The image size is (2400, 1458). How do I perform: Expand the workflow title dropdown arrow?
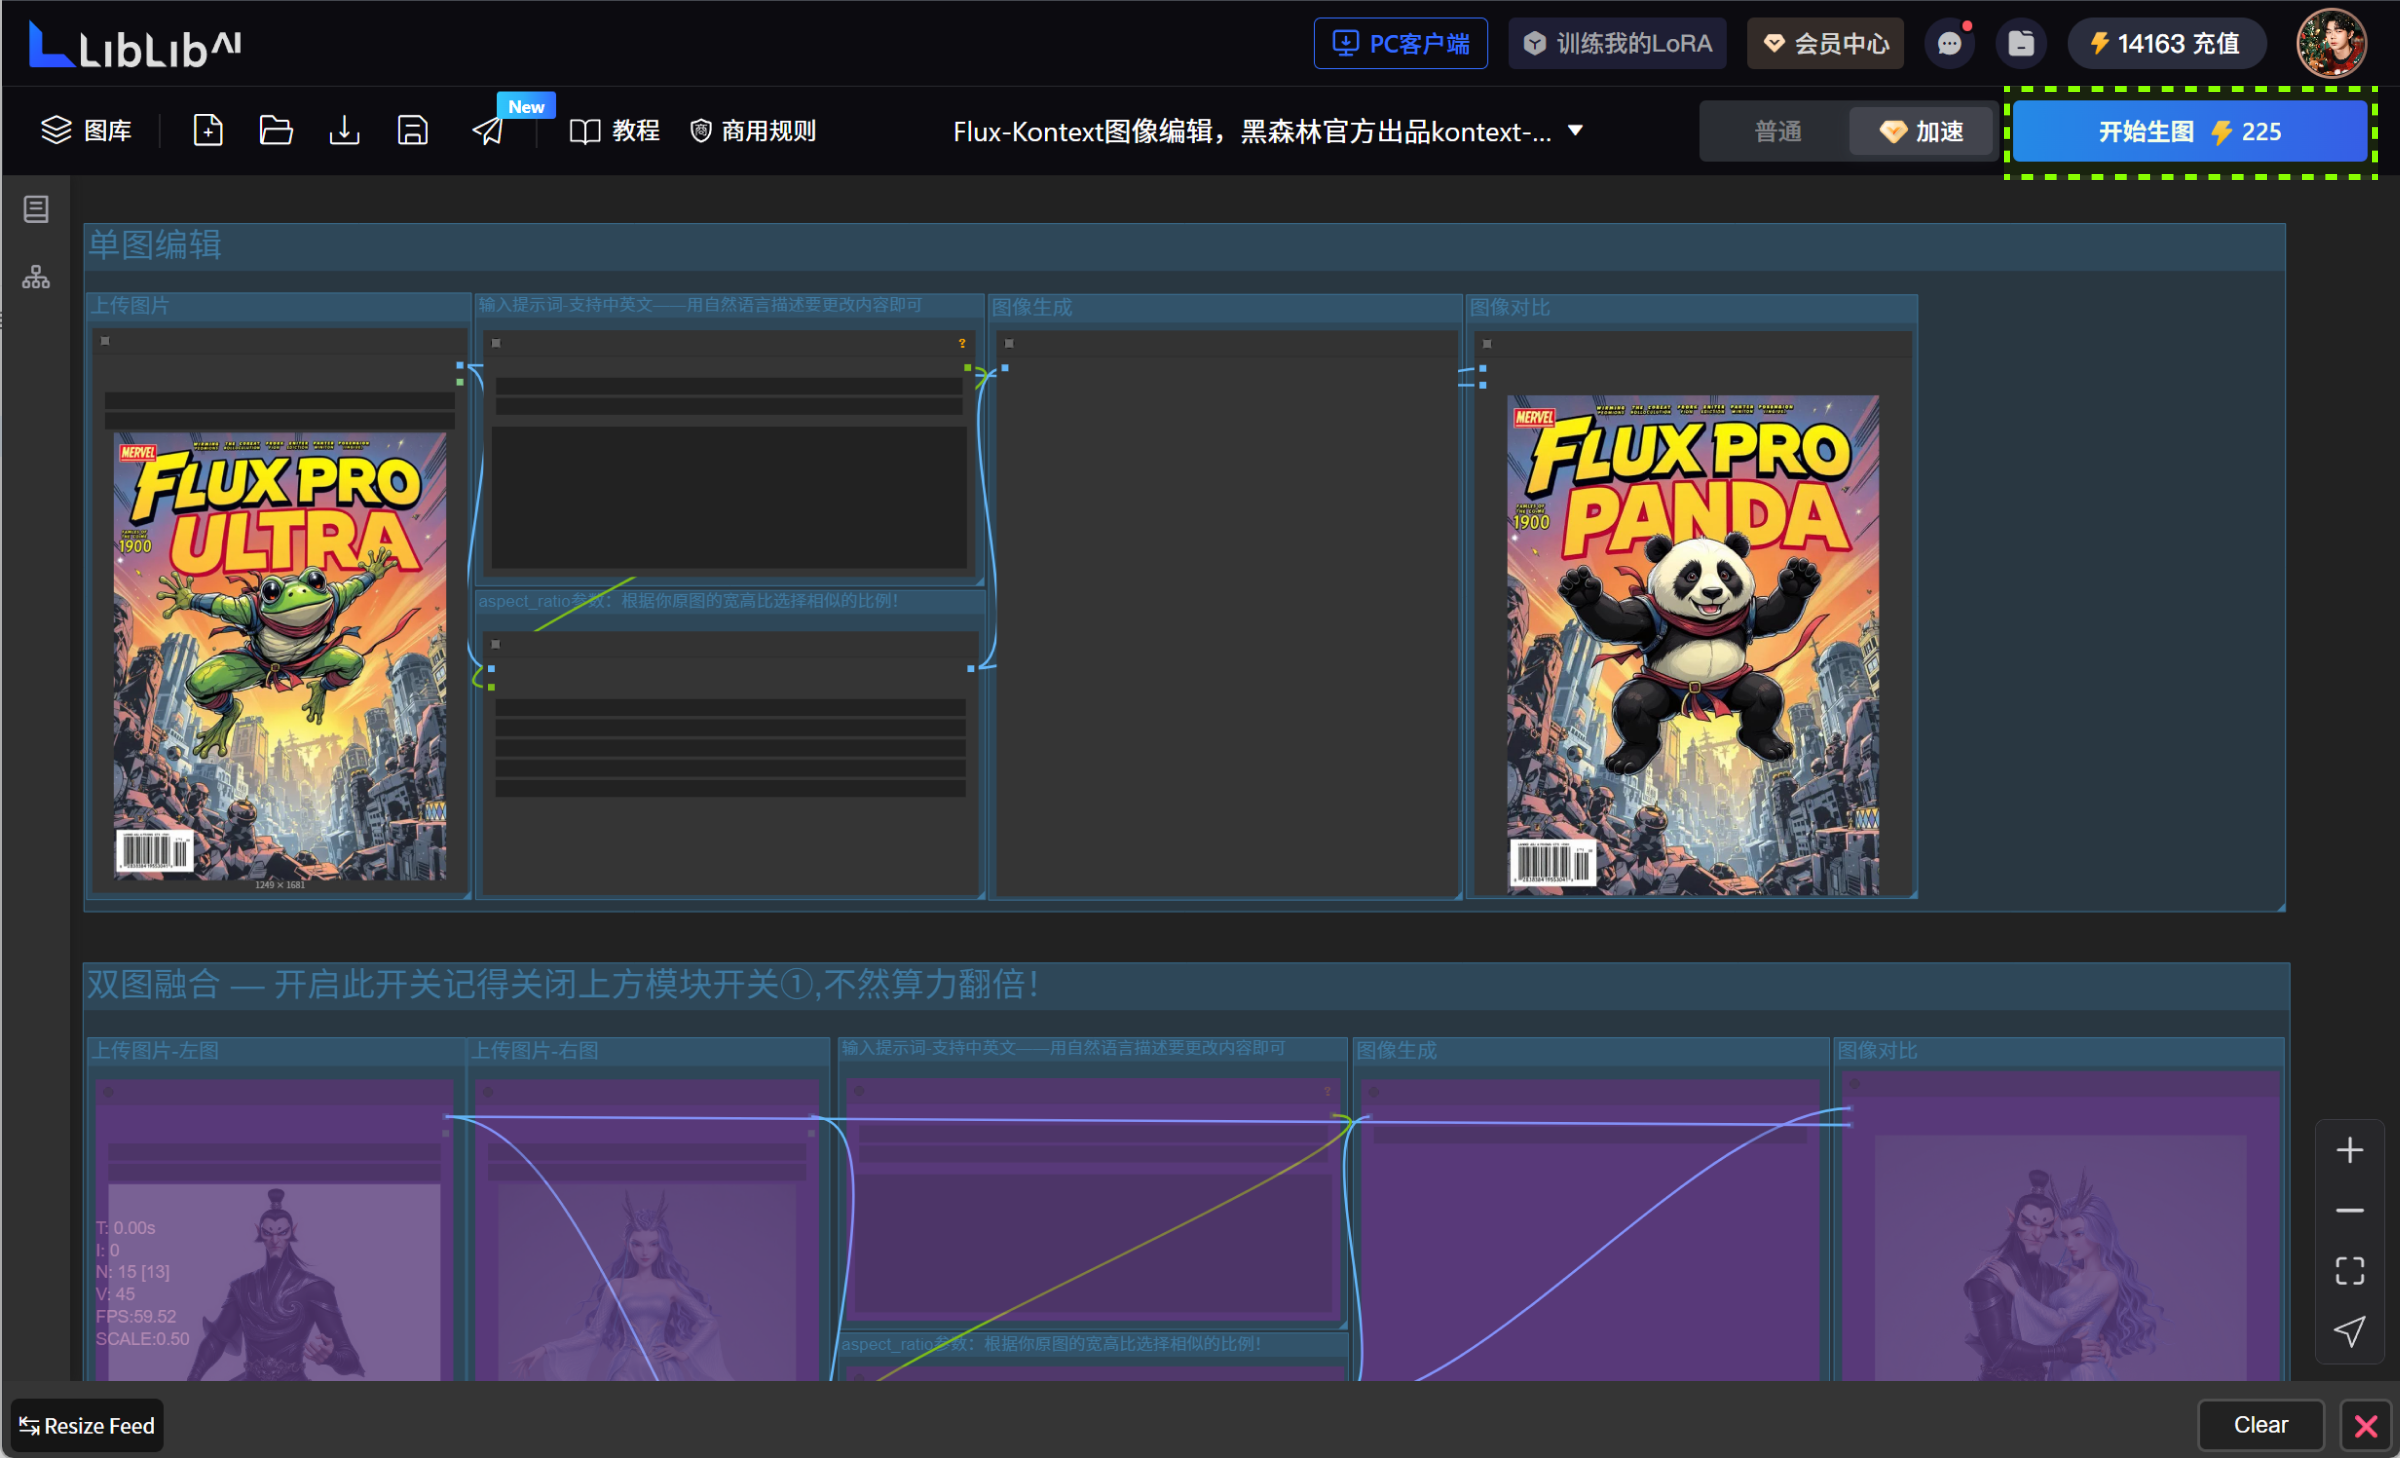pos(1575,131)
